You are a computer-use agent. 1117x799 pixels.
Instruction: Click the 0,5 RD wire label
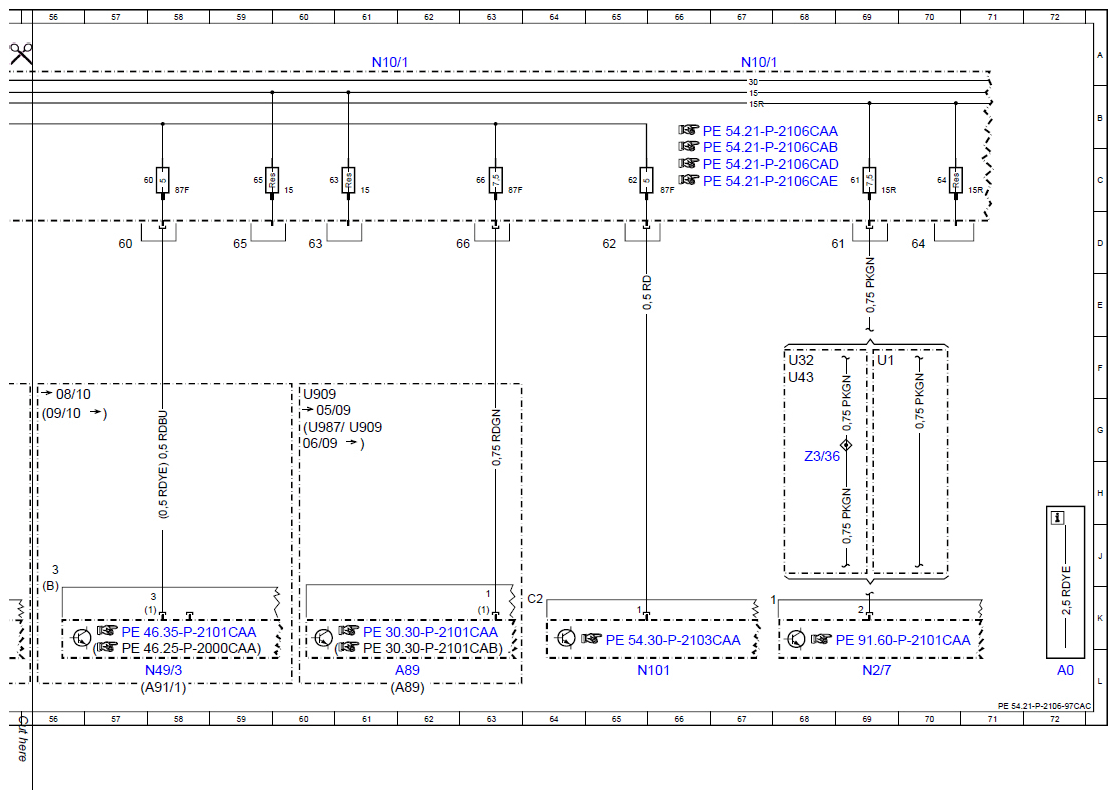(647, 293)
